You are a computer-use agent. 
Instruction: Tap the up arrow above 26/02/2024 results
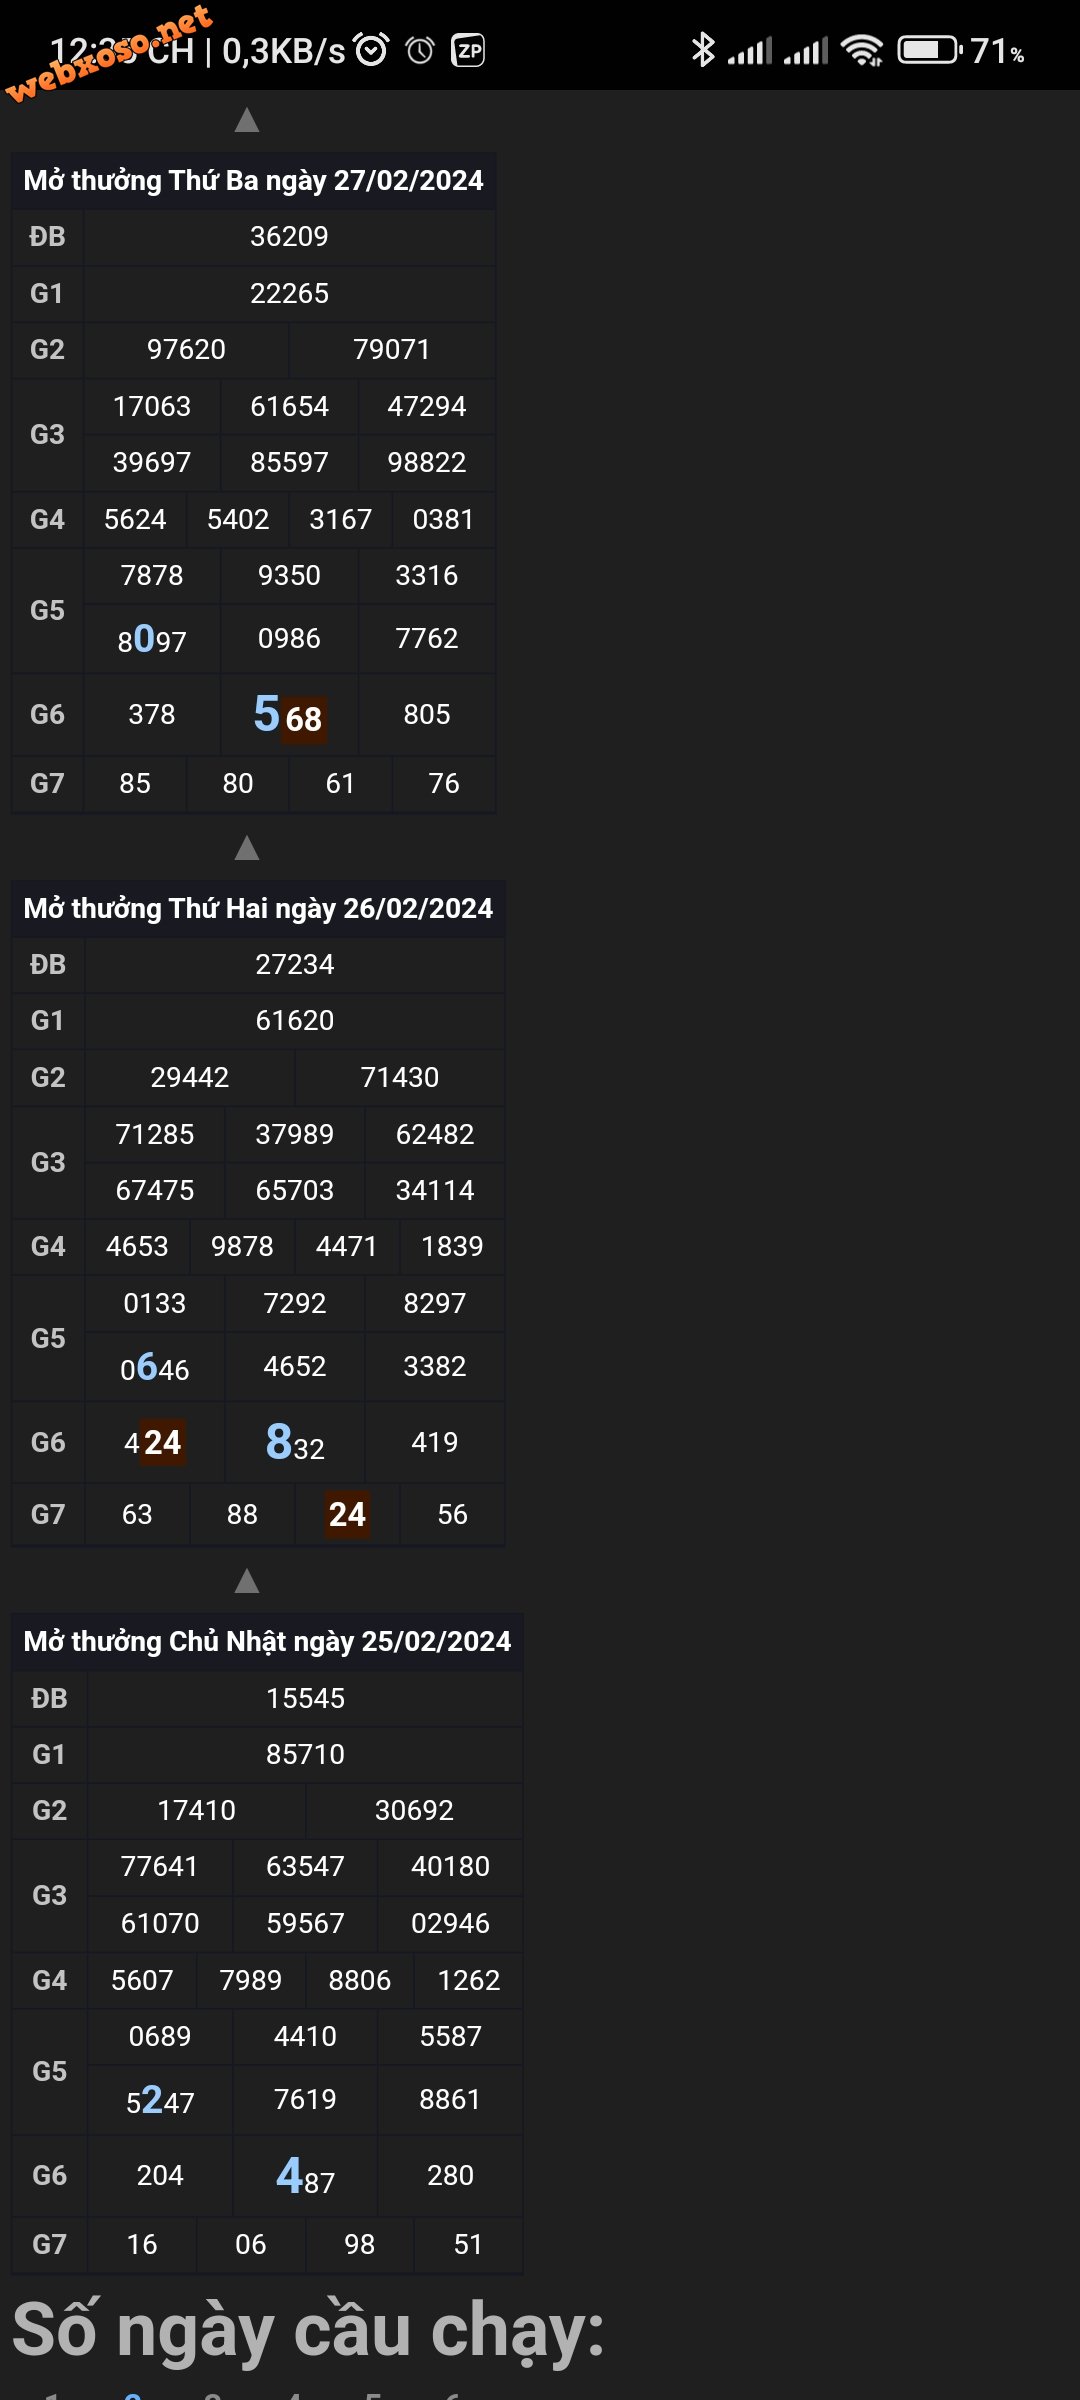click(x=247, y=848)
